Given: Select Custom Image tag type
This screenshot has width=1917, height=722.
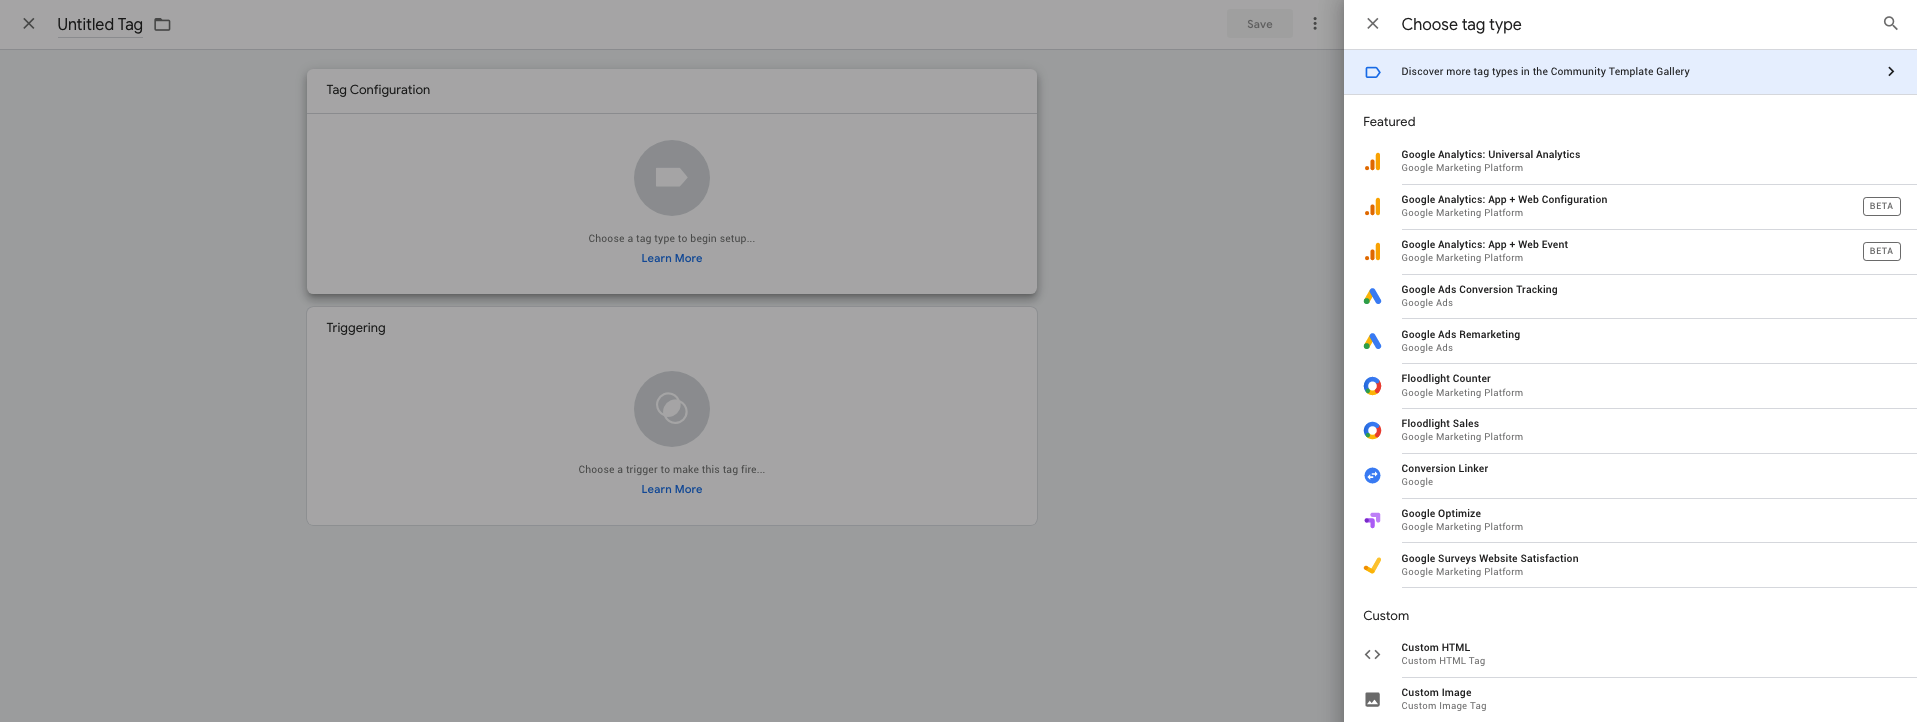Looking at the screenshot, I should click(1630, 700).
